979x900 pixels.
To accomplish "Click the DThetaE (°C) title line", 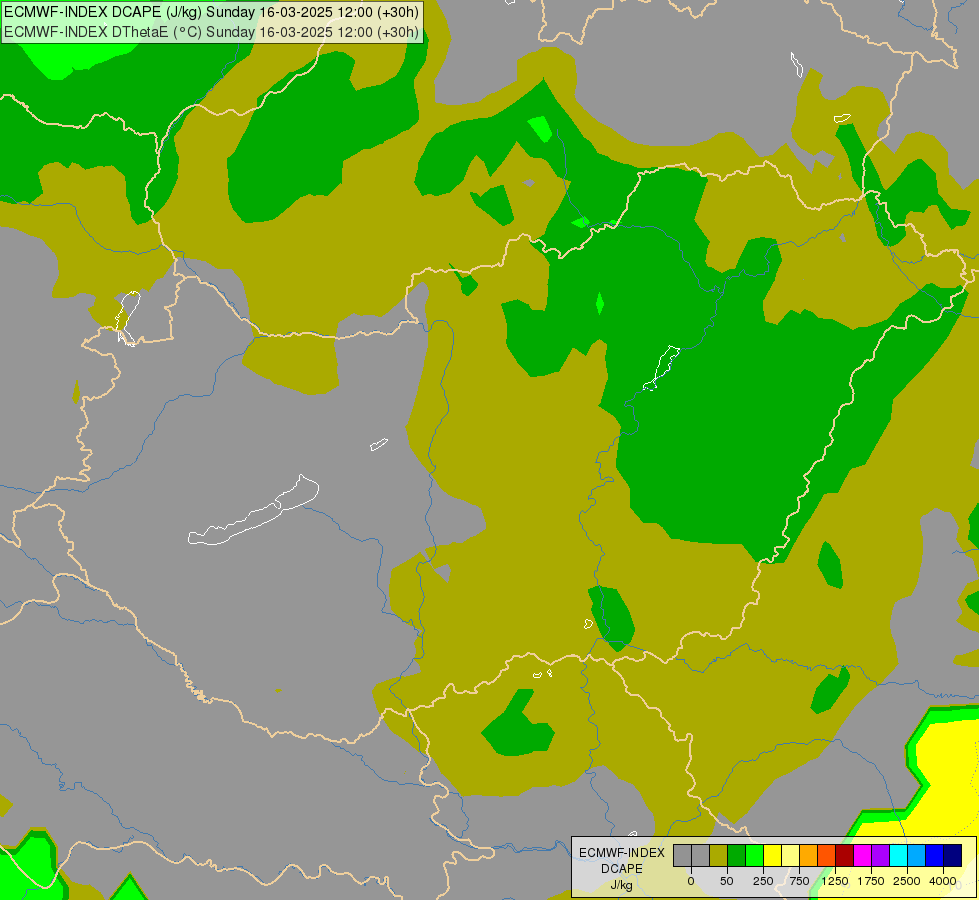I will point(212,32).
